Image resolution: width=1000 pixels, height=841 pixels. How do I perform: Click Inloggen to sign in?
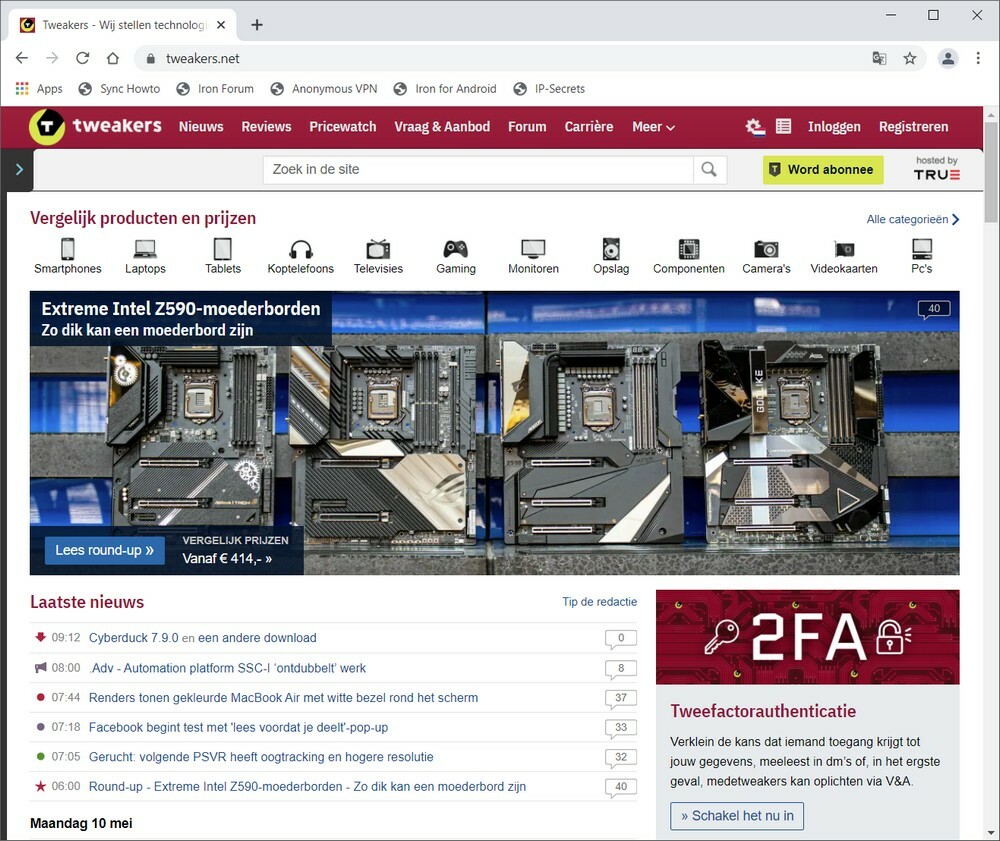[834, 127]
